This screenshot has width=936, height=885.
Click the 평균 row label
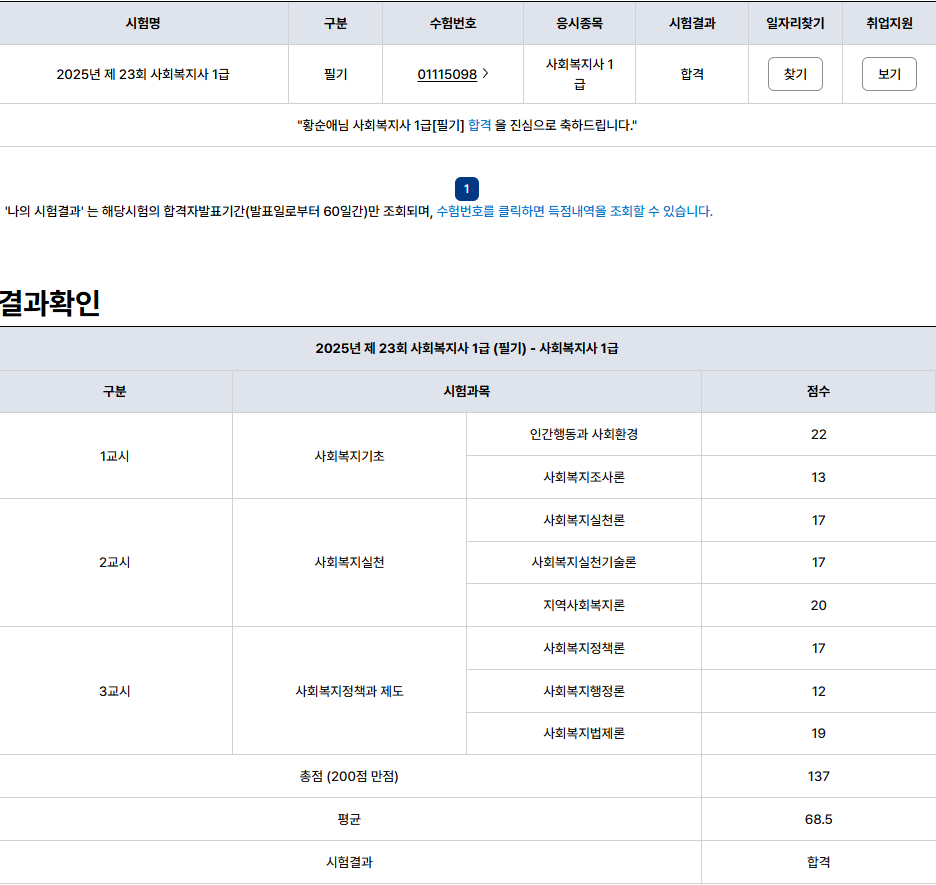[349, 819]
